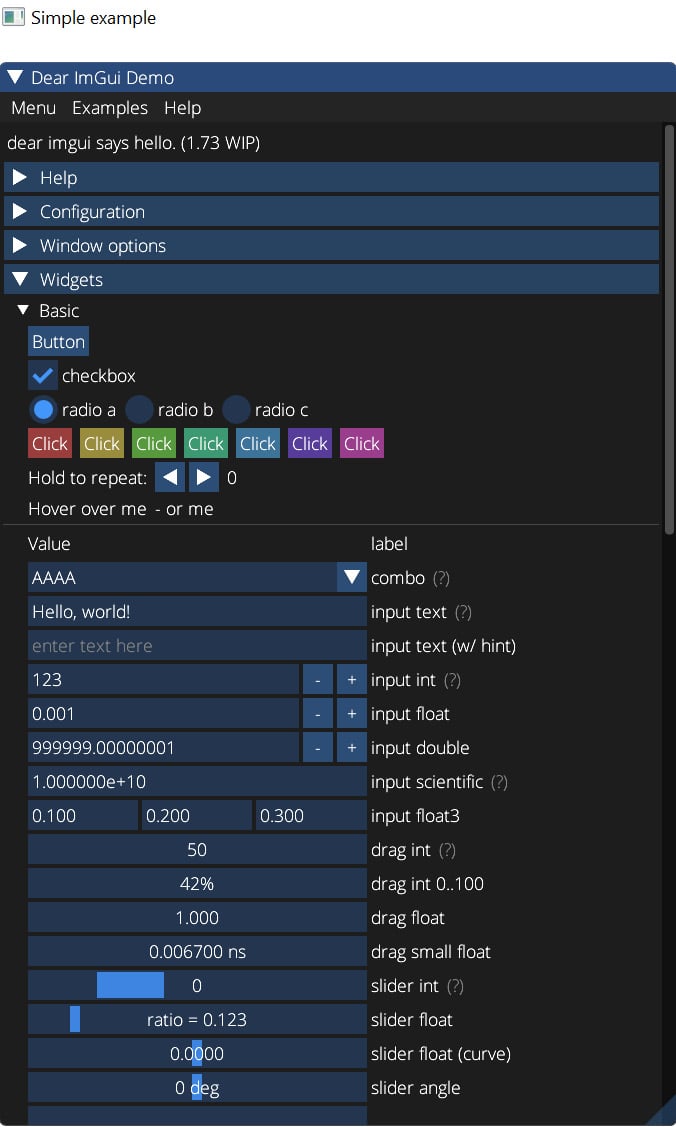The width and height of the screenshot is (676, 1127).
Task: Click the input double field 999999.00000001
Action: click(163, 748)
